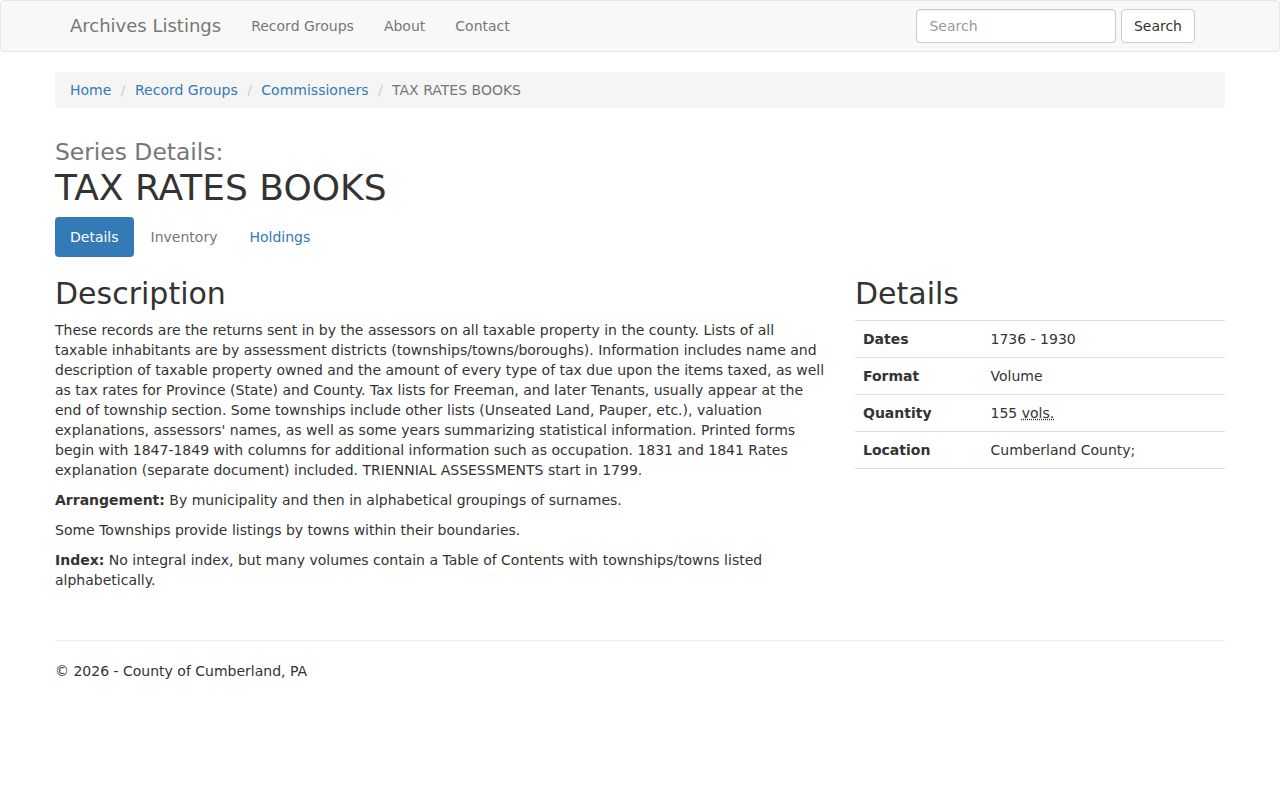Click the '© 2026 - County of Cumberland, PA' footer
The width and height of the screenshot is (1280, 800).
[x=181, y=671]
